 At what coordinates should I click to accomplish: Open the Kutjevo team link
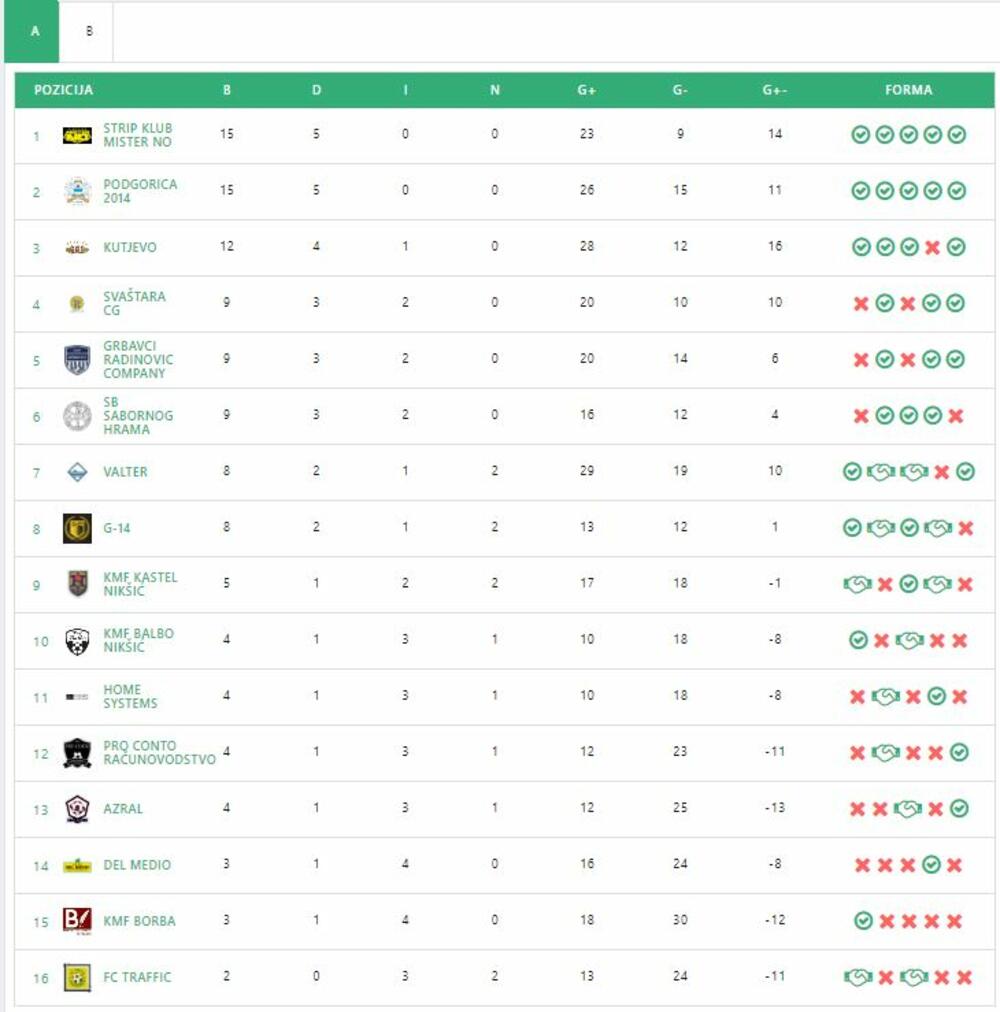[130, 247]
